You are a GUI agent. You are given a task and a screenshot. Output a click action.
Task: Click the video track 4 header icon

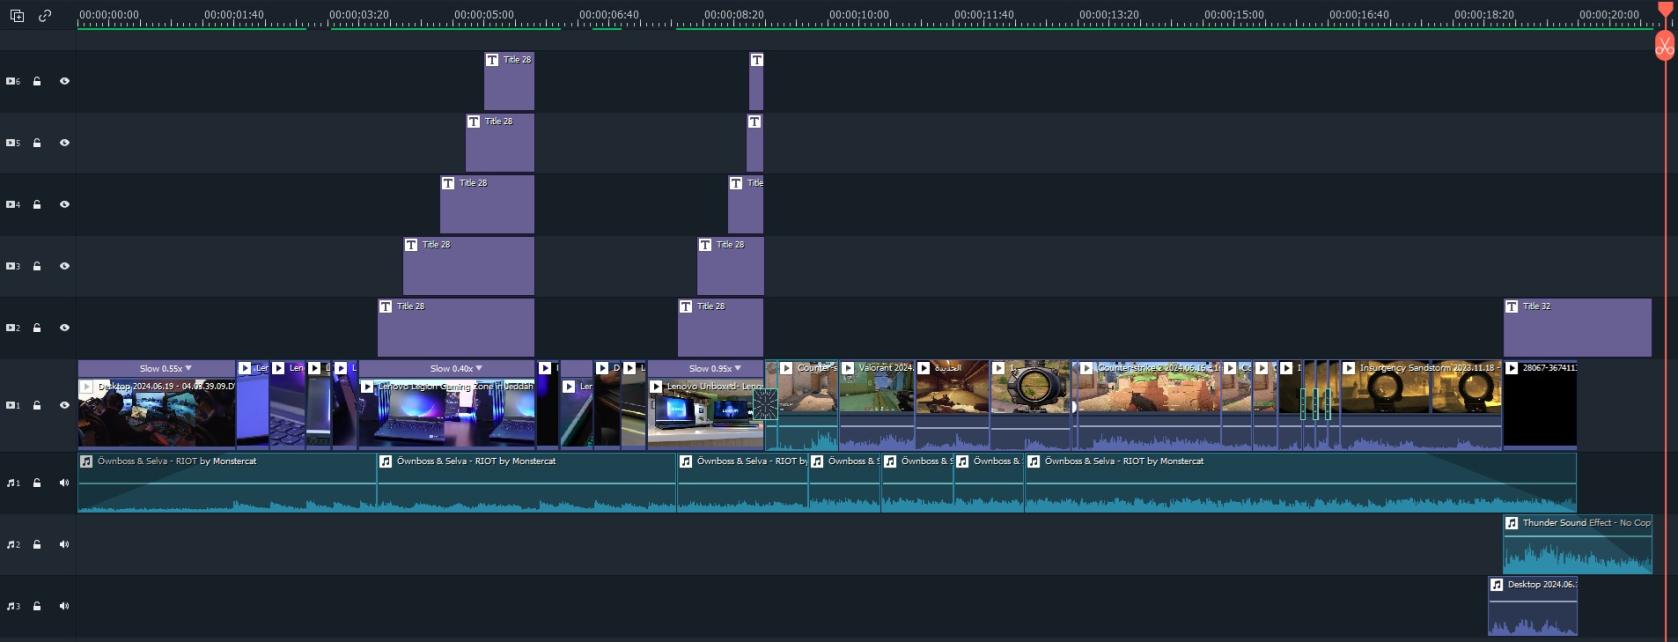point(13,205)
